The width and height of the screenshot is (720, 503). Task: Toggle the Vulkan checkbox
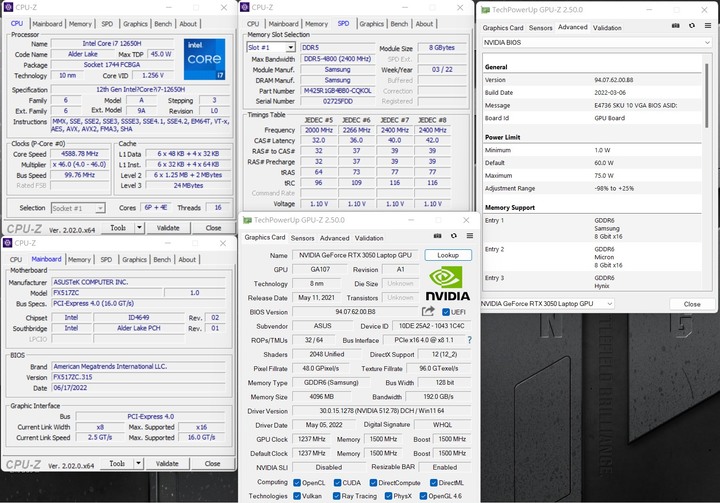point(297,496)
